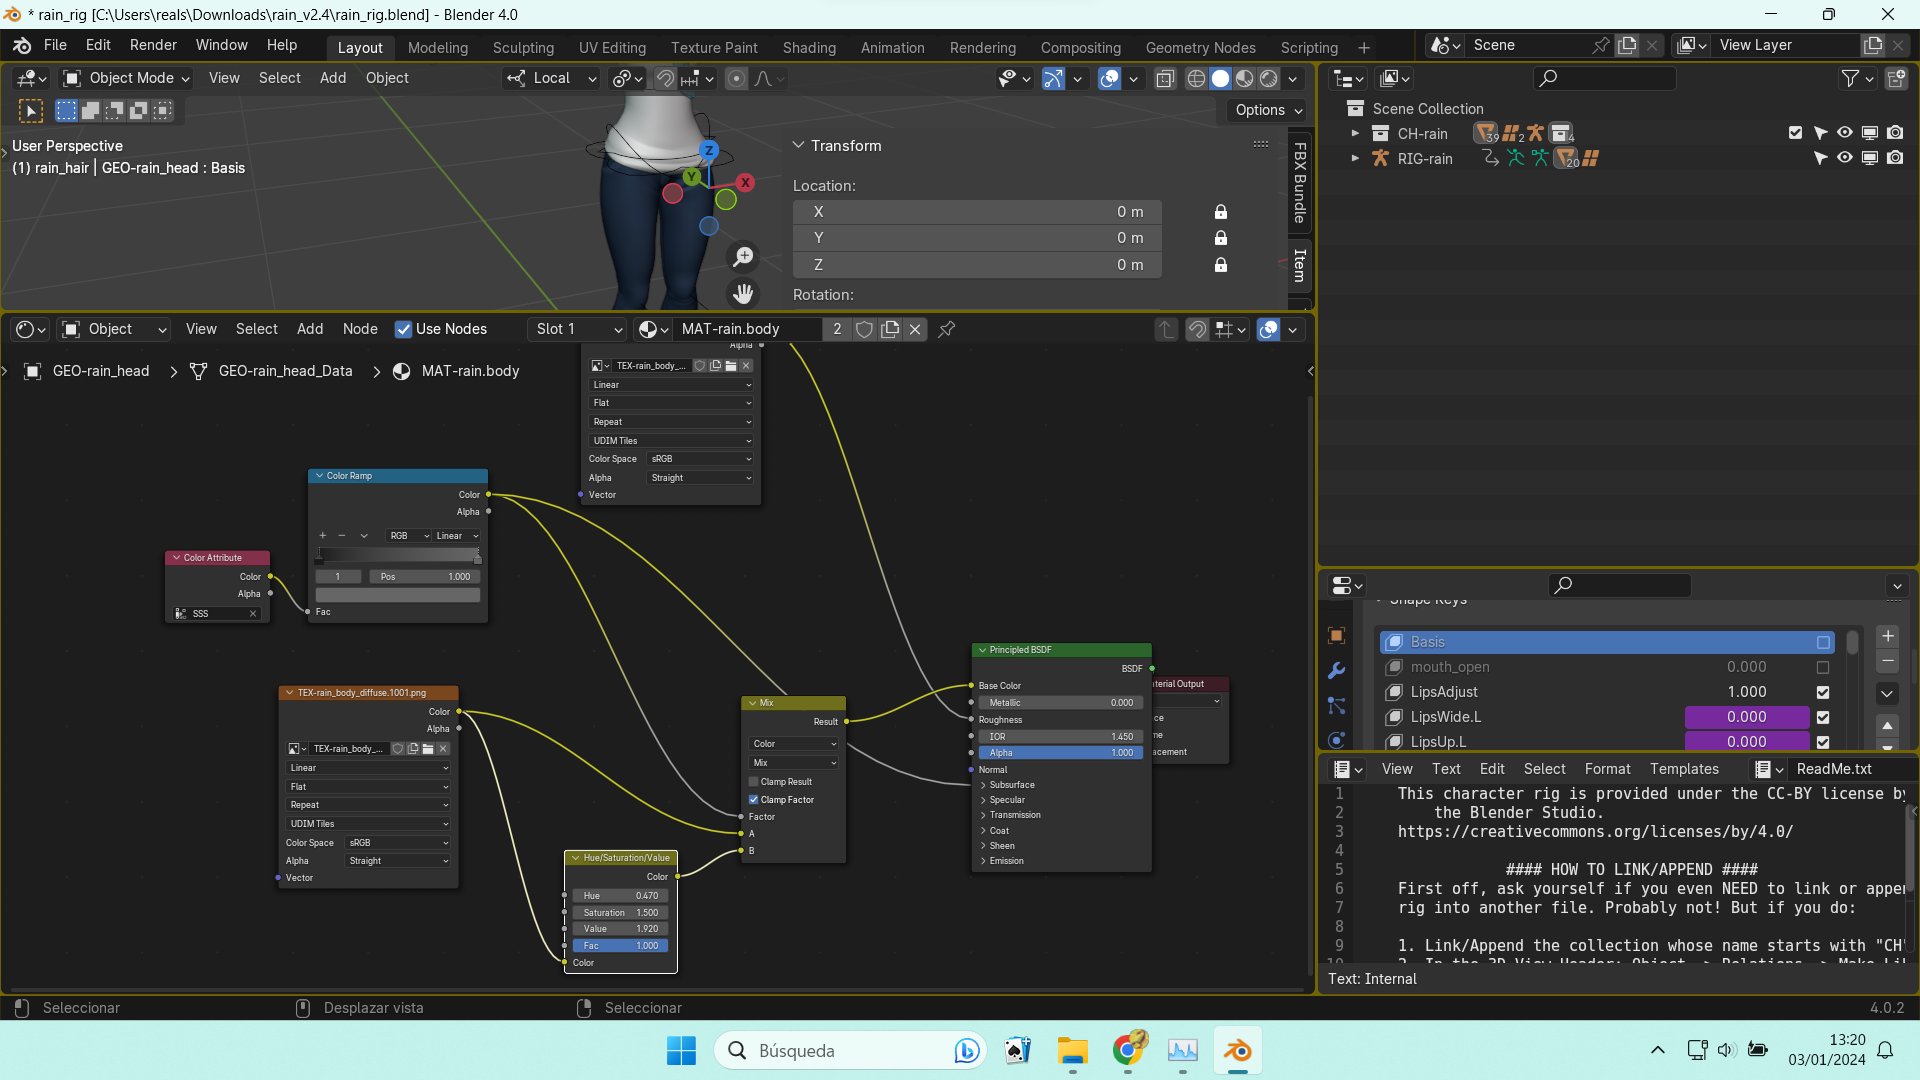Click the fake user shield icon
This screenshot has width=1920, height=1080.
coord(865,329)
